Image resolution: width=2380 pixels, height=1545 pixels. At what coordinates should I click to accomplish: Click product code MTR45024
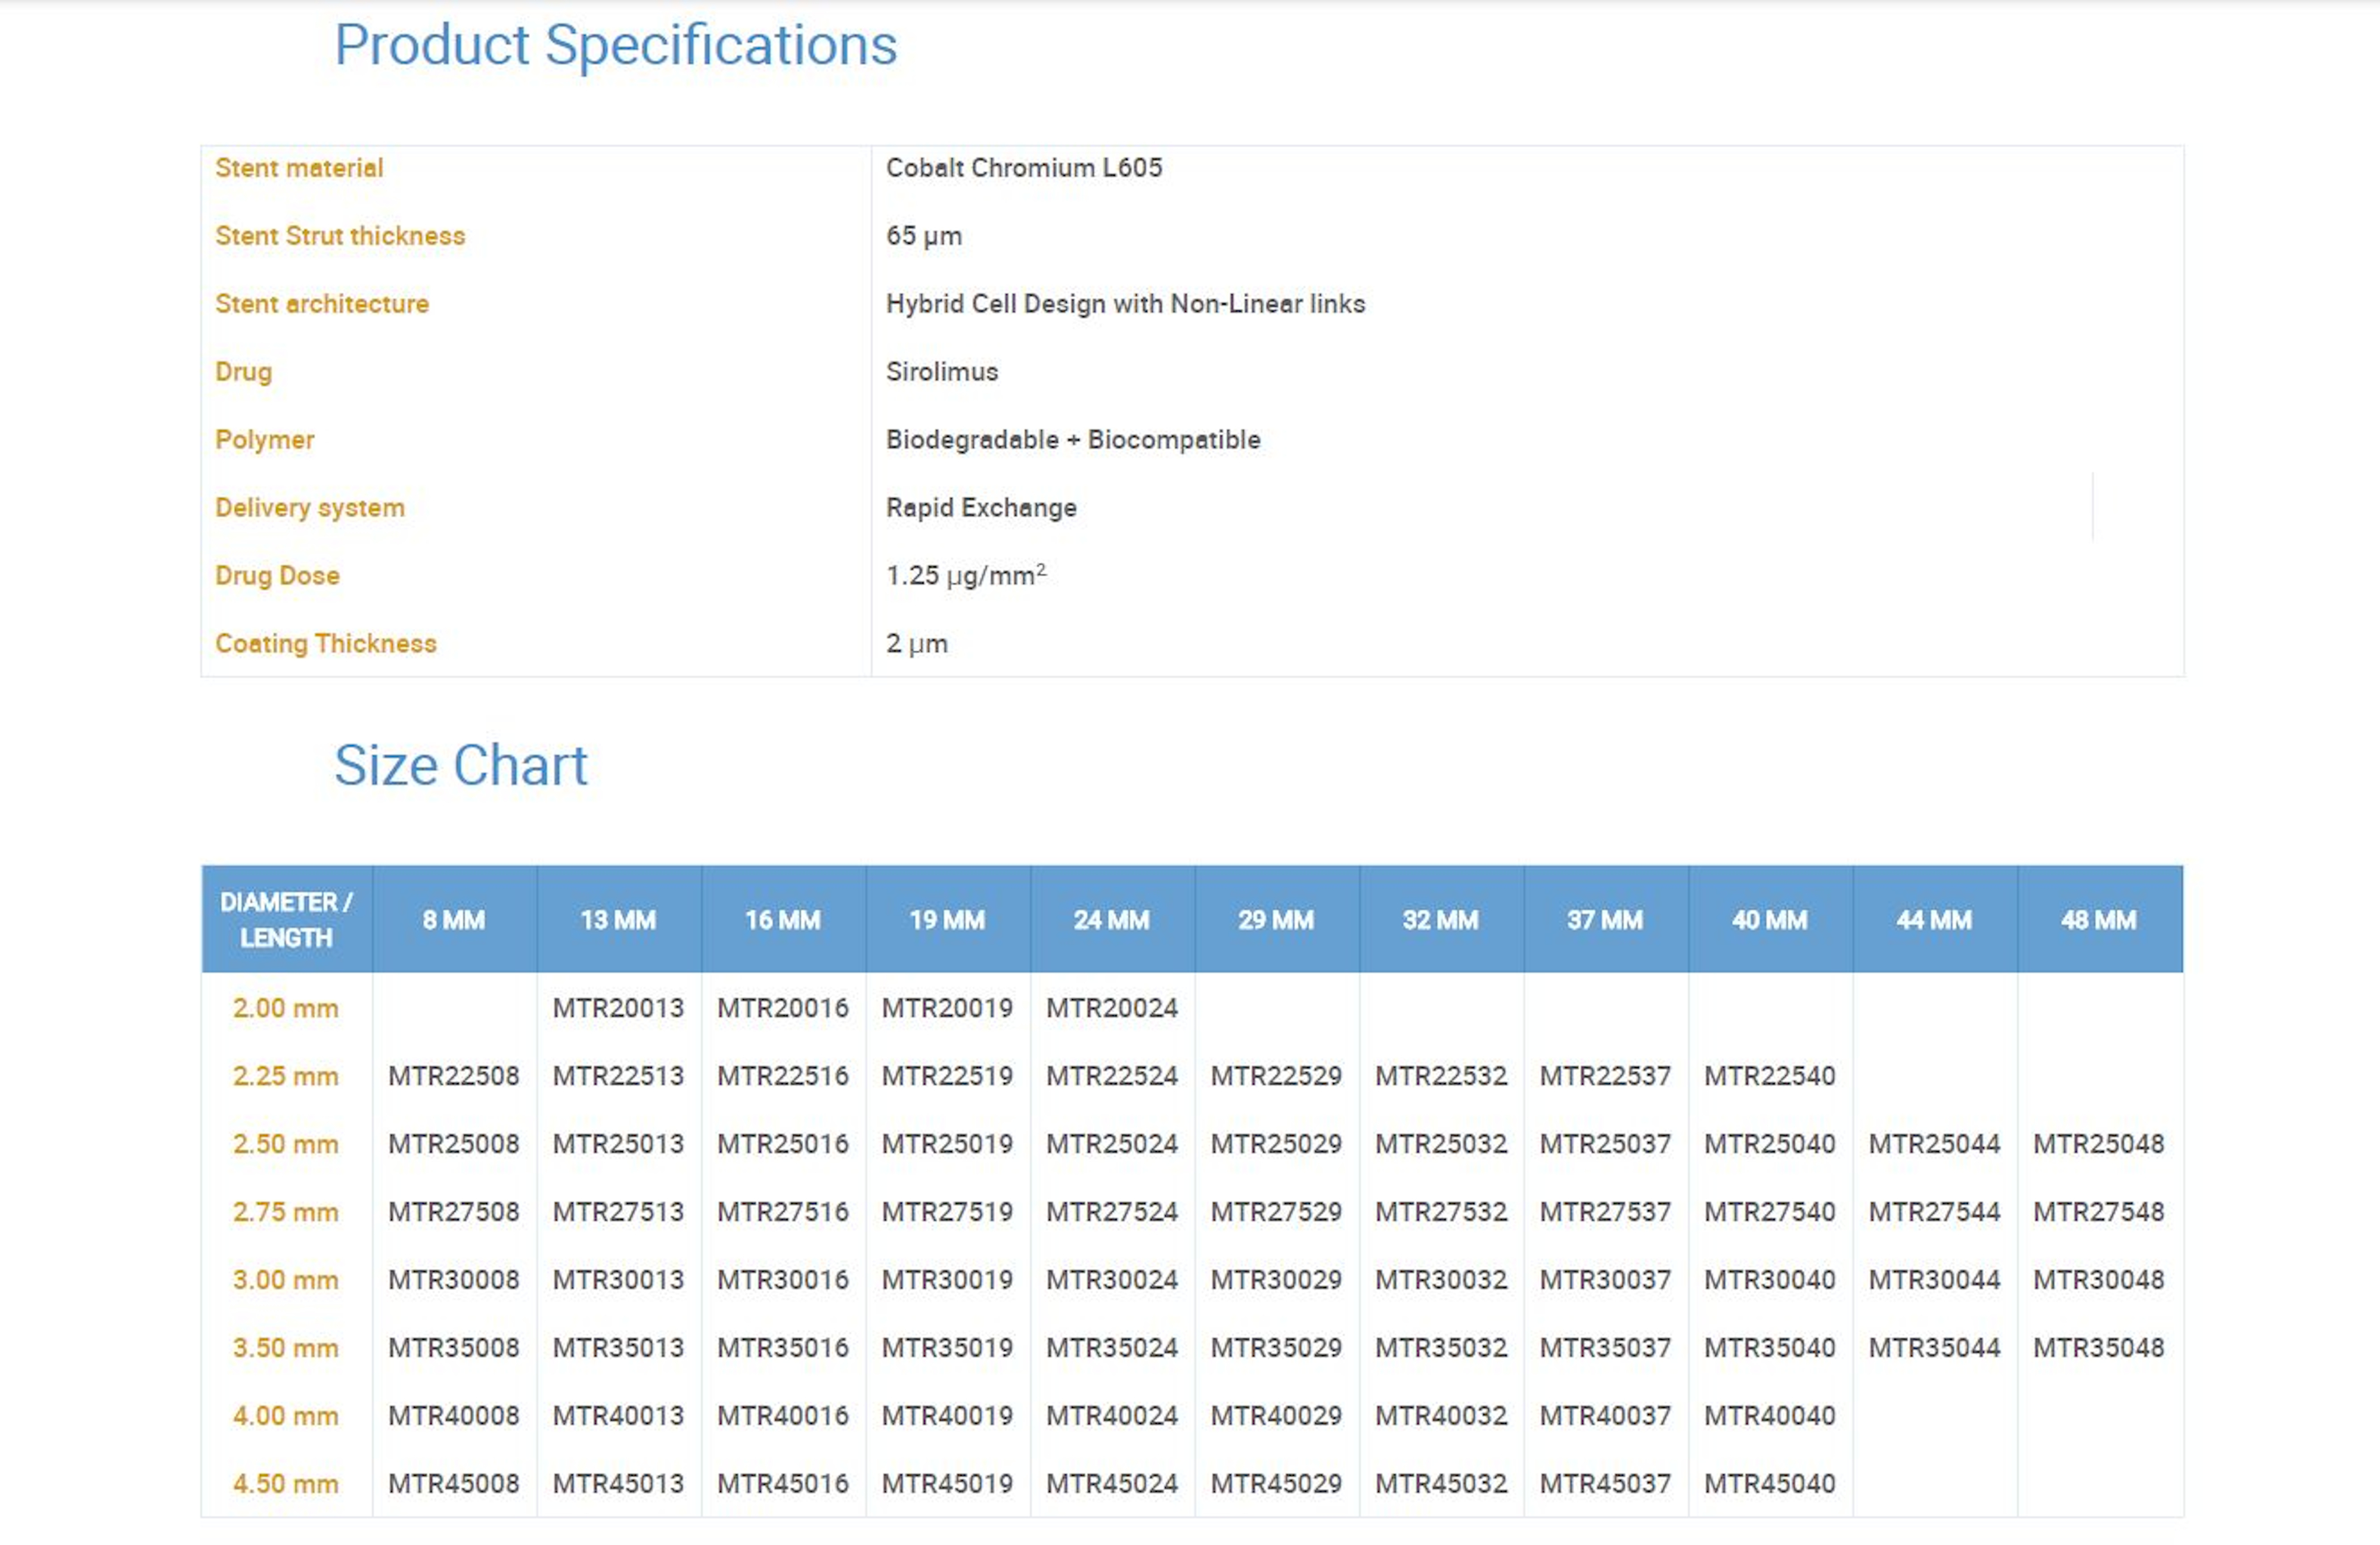(x=1112, y=1484)
